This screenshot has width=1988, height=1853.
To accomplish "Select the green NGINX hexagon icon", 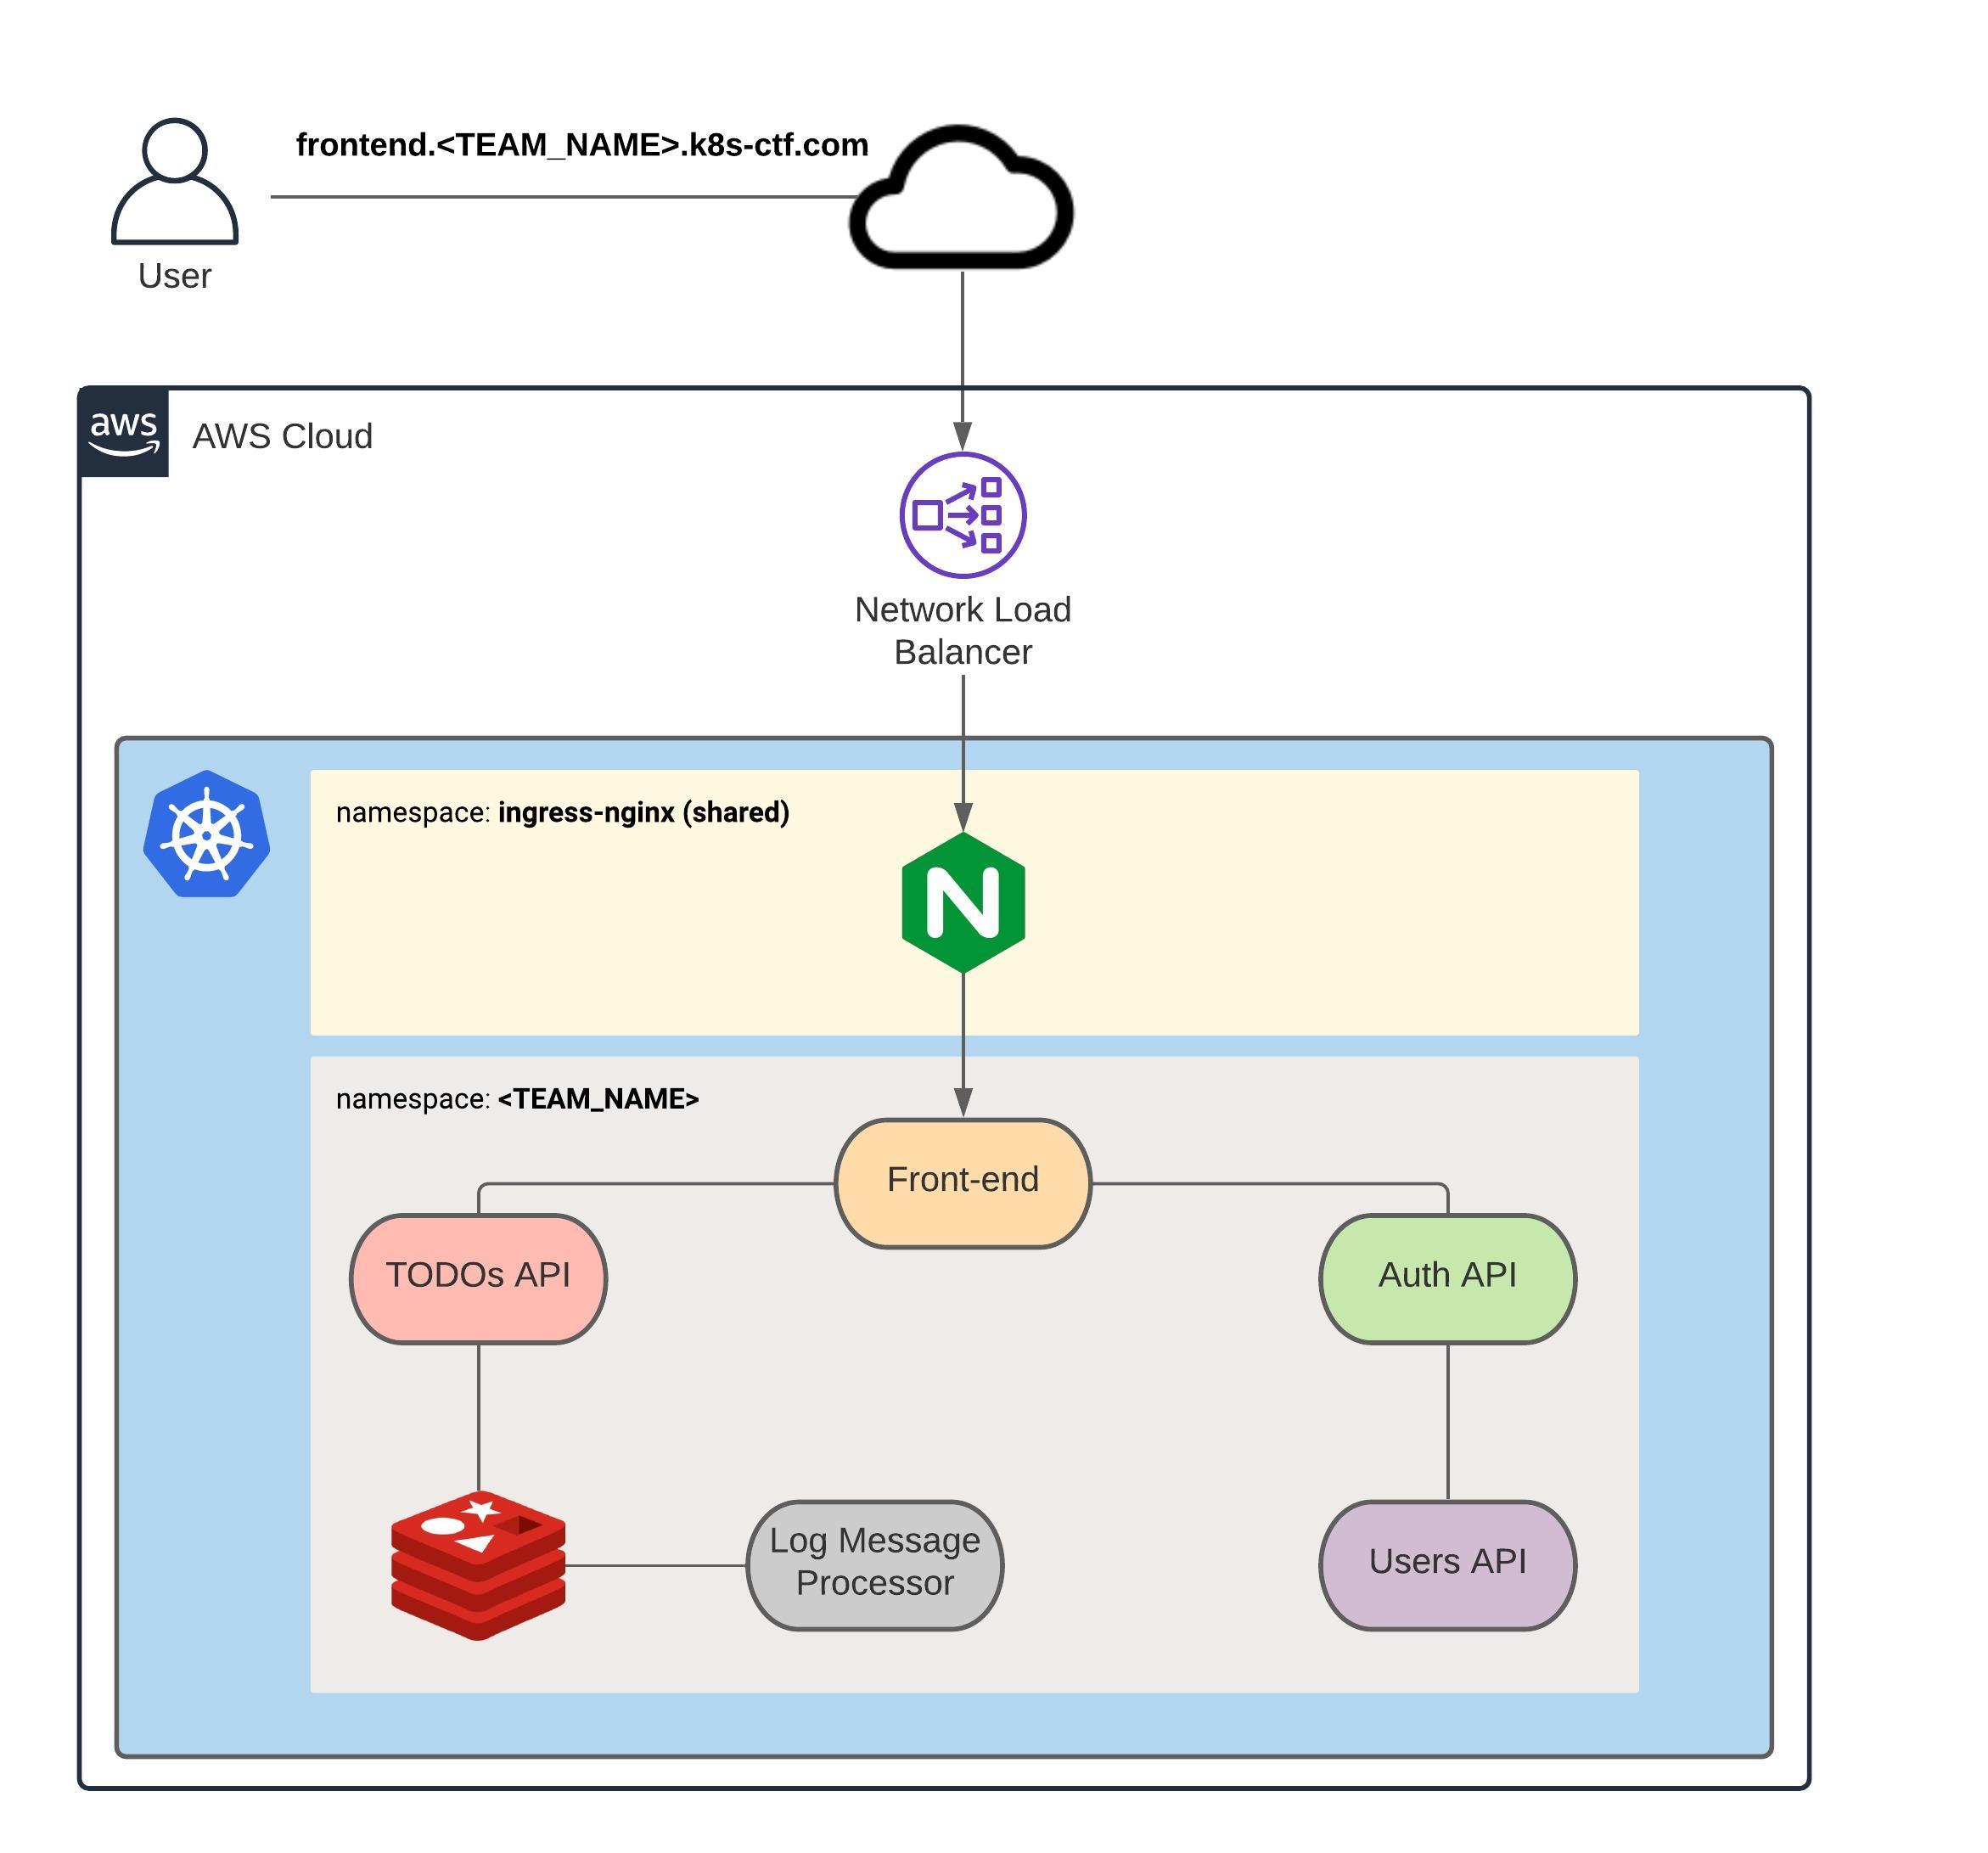I will click(963, 902).
